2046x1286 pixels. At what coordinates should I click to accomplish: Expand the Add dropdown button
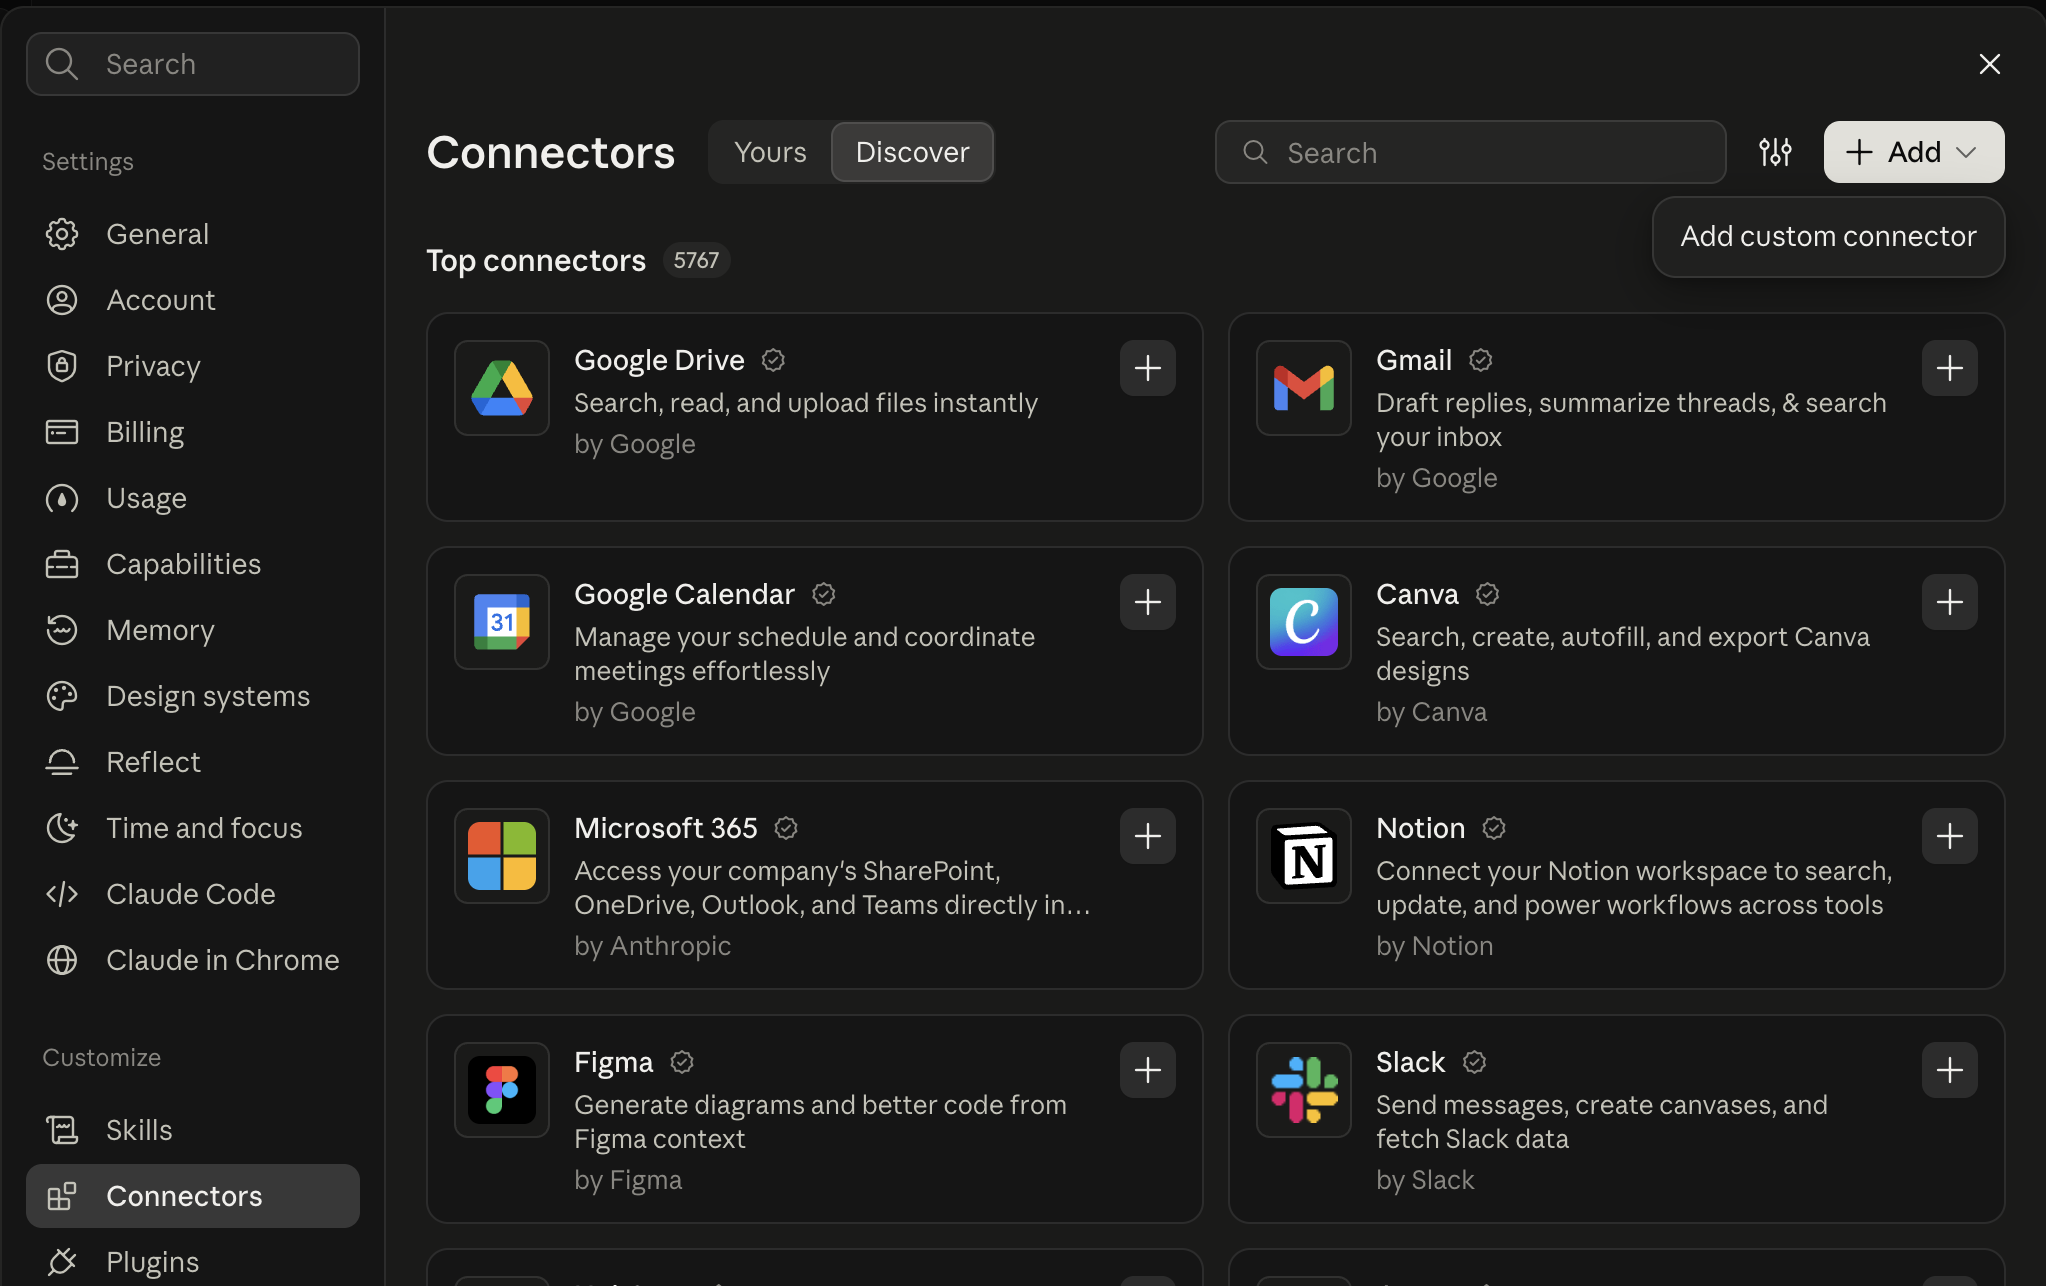pos(1913,152)
